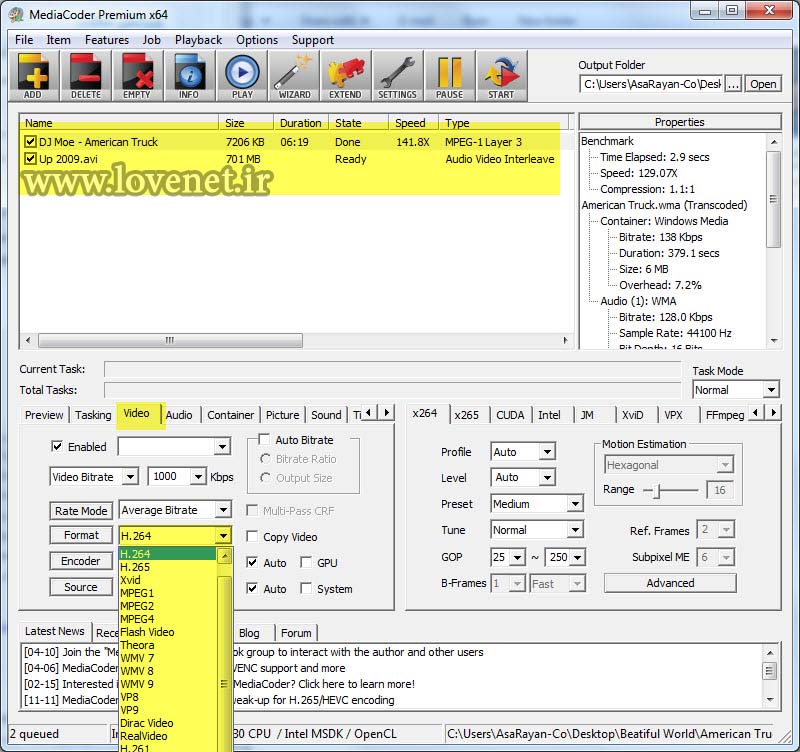The image size is (800, 752).
Task: Toggle the video Enabled checkbox
Action: point(57,446)
